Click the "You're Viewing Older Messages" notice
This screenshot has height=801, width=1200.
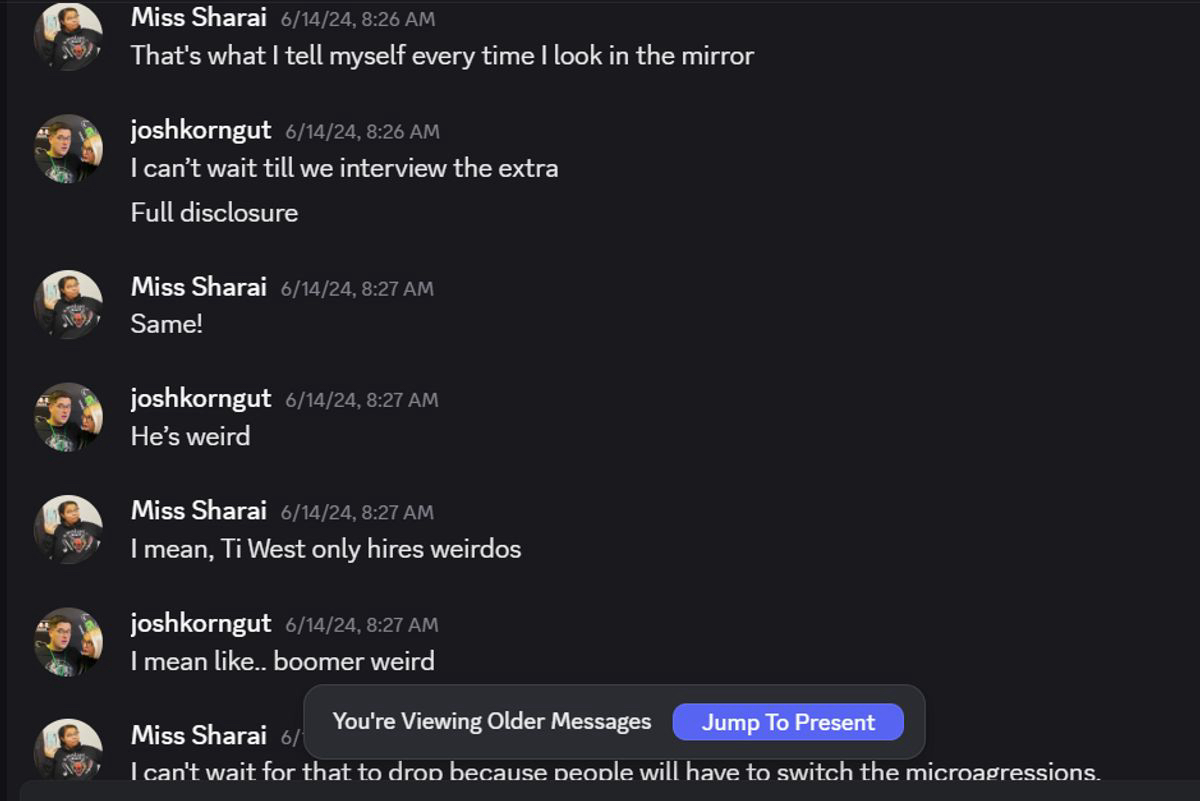tap(491, 722)
